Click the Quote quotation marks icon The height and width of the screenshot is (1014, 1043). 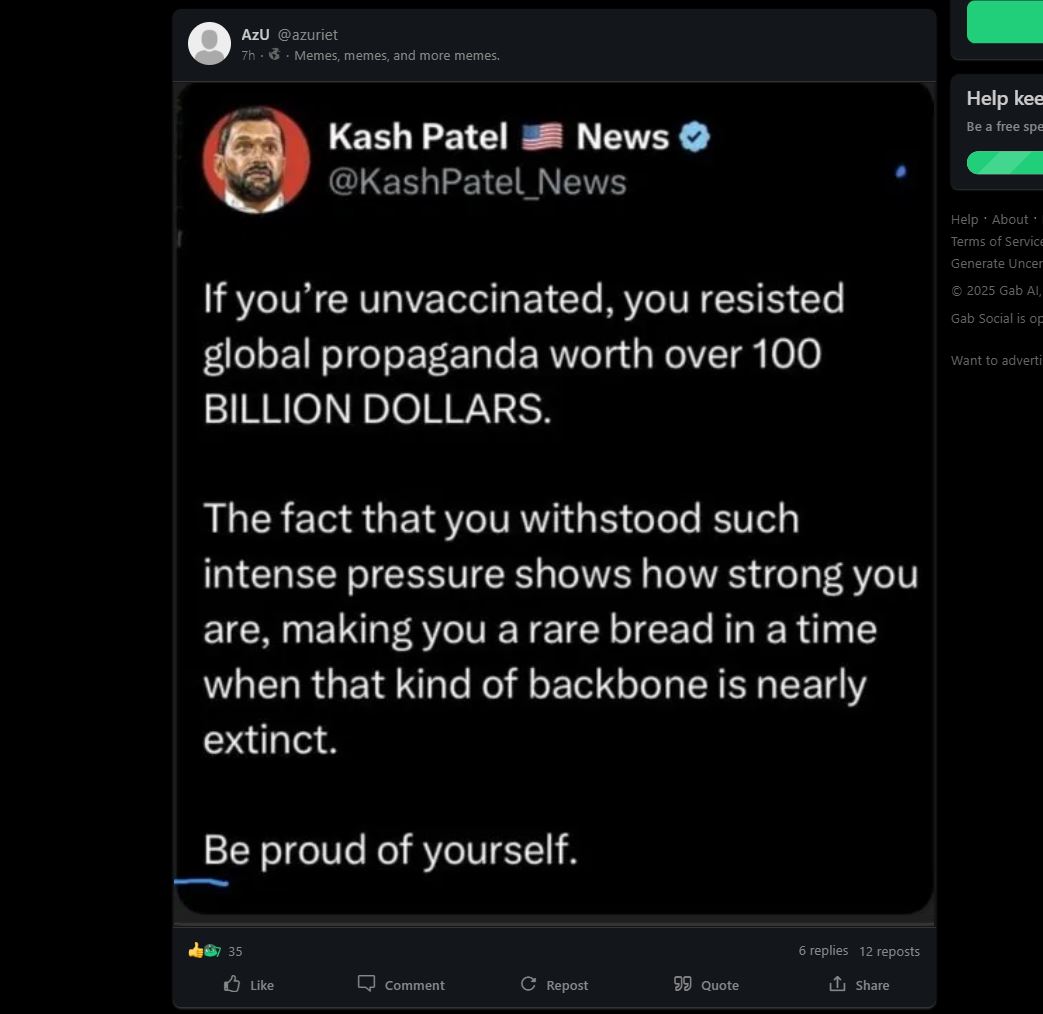683,984
